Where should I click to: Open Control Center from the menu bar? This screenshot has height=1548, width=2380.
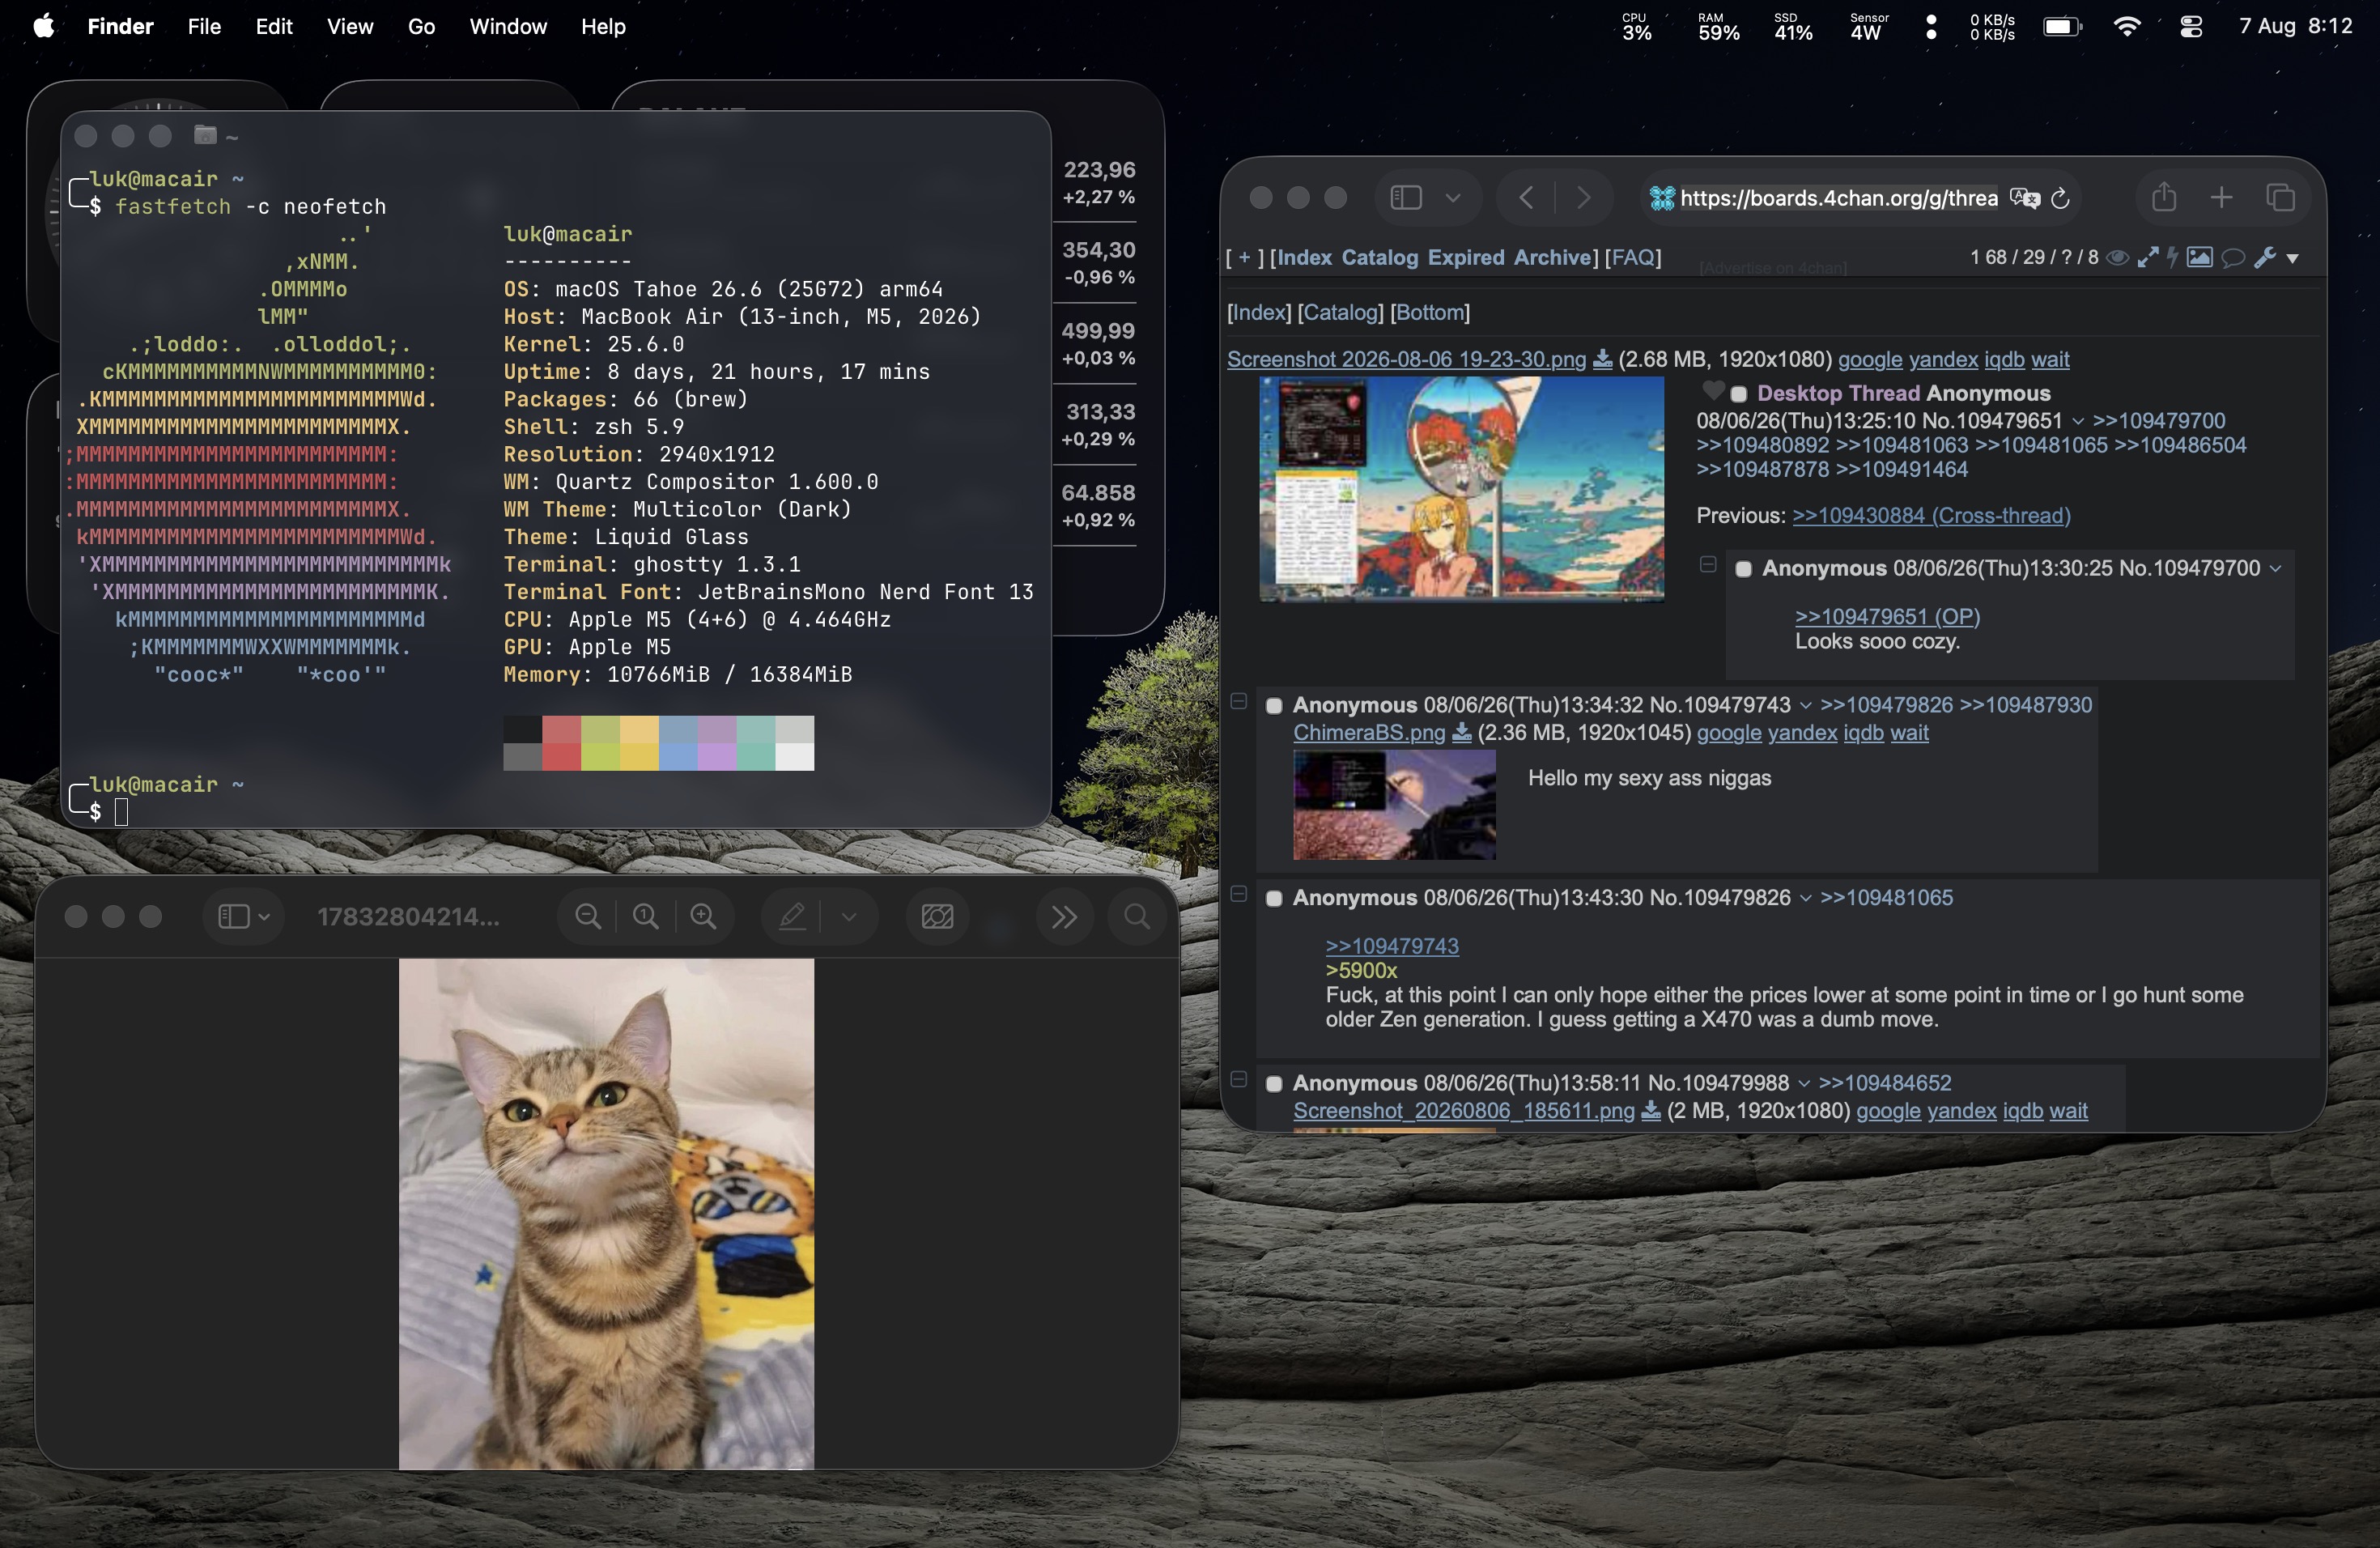pyautogui.click(x=2190, y=27)
